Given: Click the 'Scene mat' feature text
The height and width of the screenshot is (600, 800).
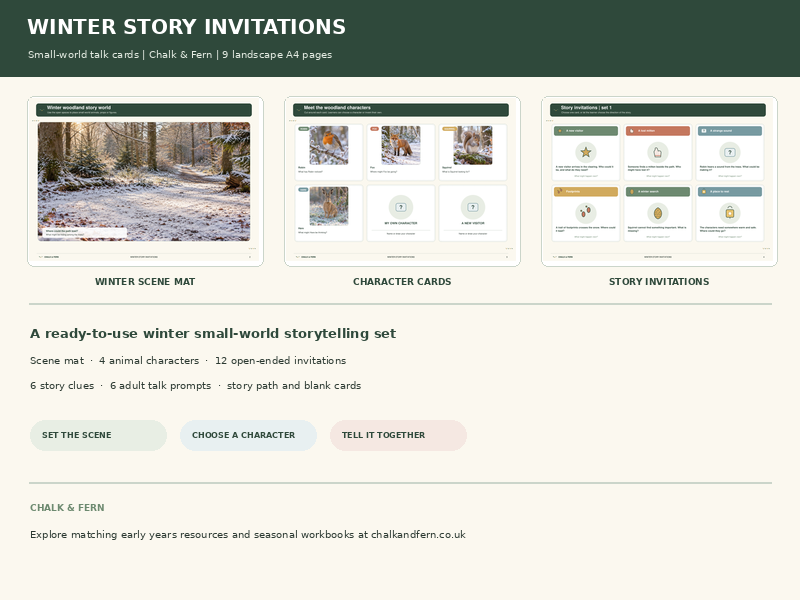Looking at the screenshot, I should click(57, 361).
